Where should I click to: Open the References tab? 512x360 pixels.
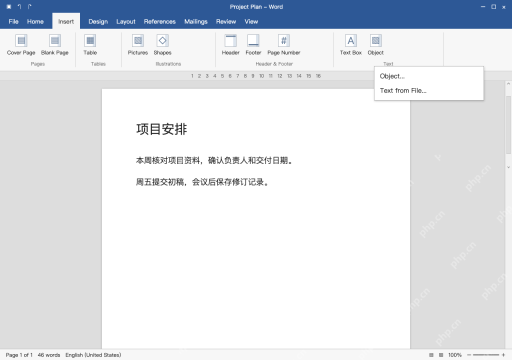160,22
